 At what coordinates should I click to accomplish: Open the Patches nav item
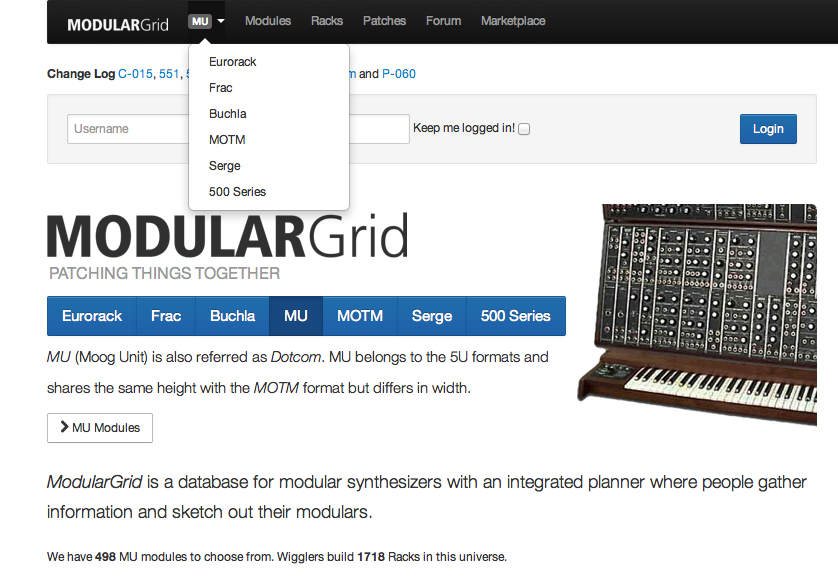[x=384, y=21]
